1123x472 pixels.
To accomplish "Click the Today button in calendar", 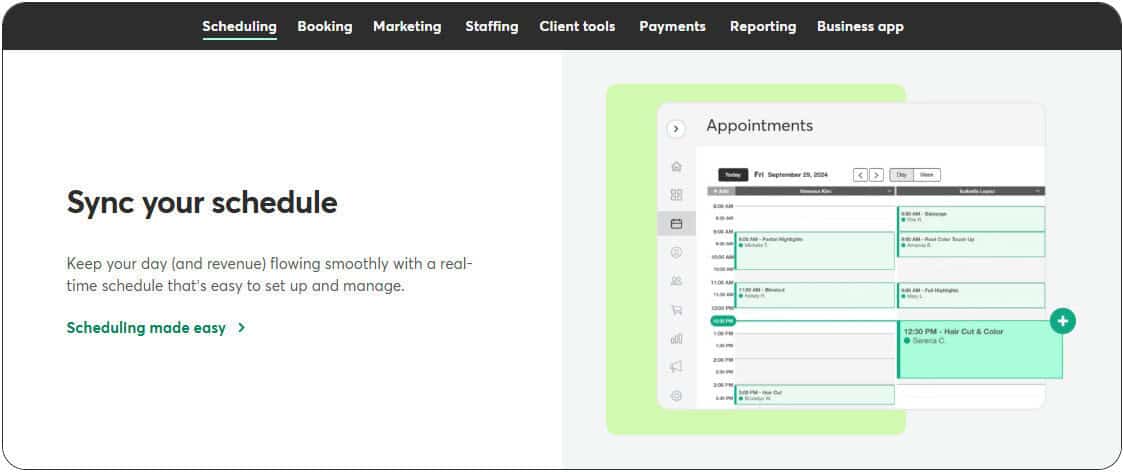I will 733,175.
